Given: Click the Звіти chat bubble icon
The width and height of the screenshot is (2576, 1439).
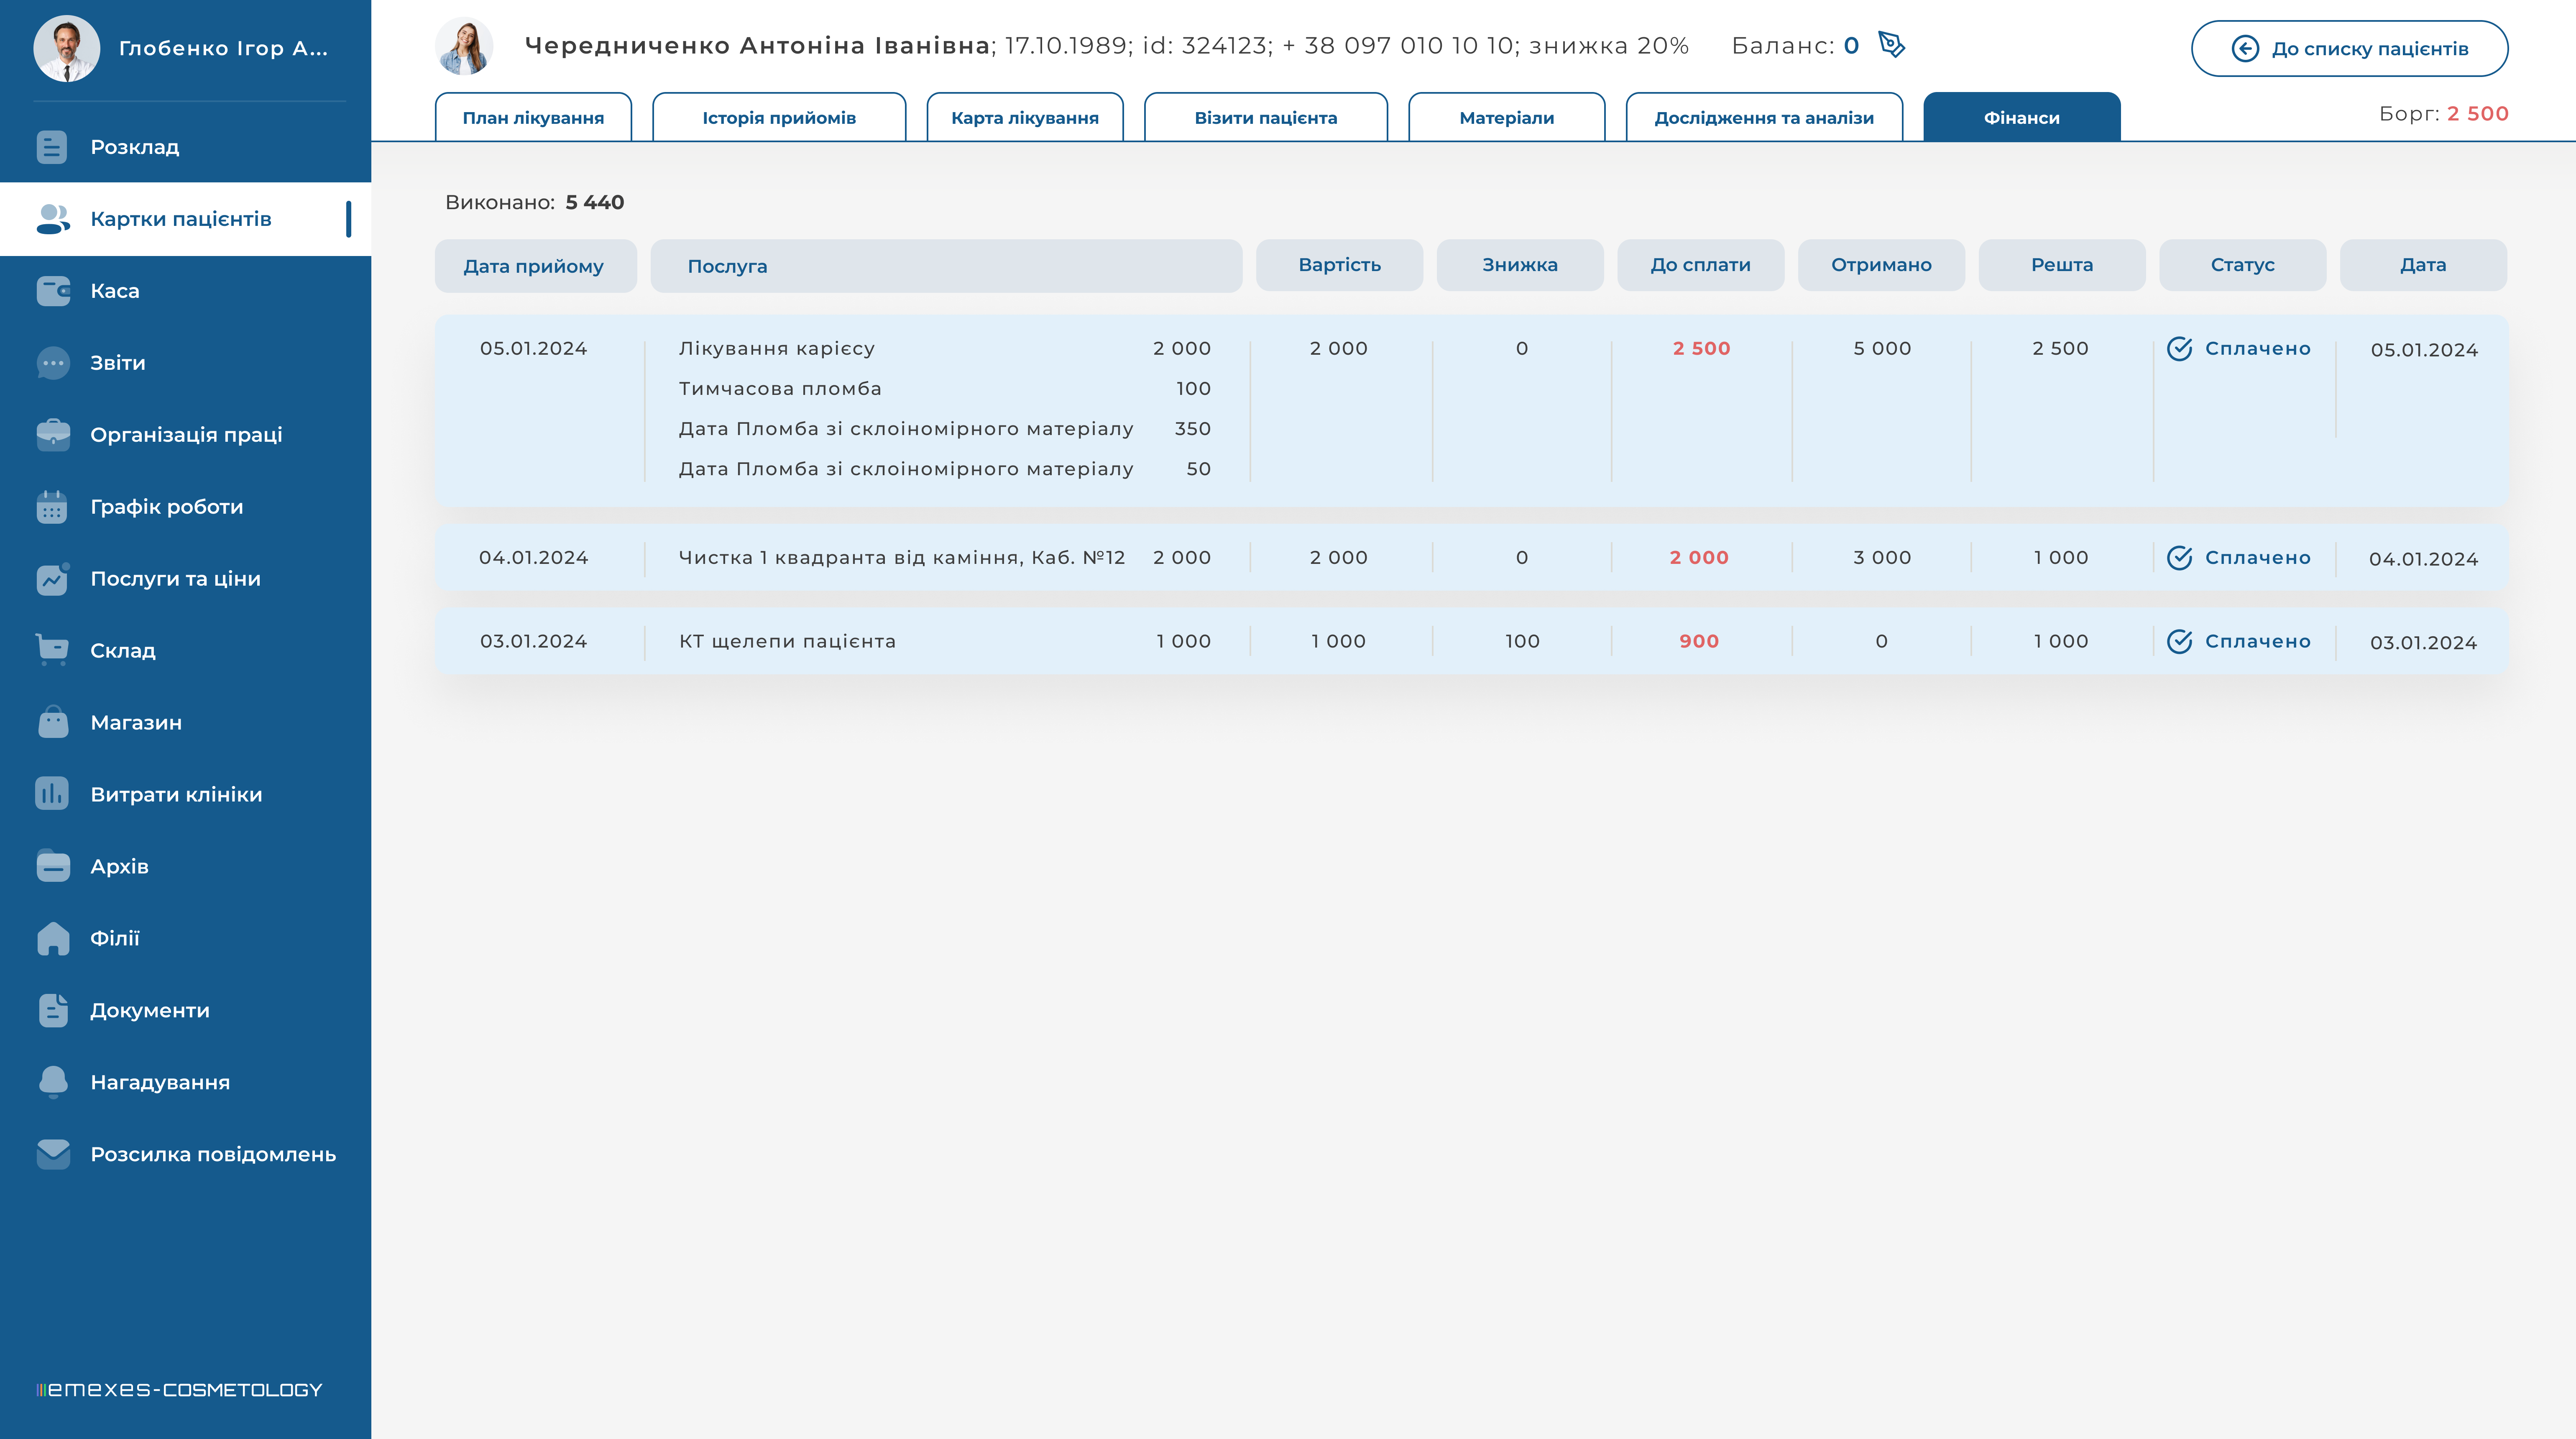Looking at the screenshot, I should (53, 363).
